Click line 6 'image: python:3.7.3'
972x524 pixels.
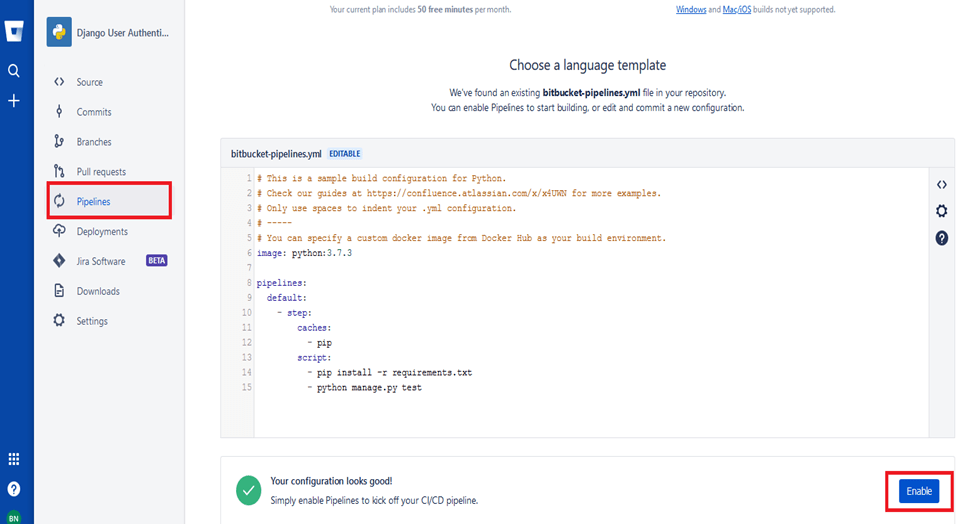coord(304,253)
